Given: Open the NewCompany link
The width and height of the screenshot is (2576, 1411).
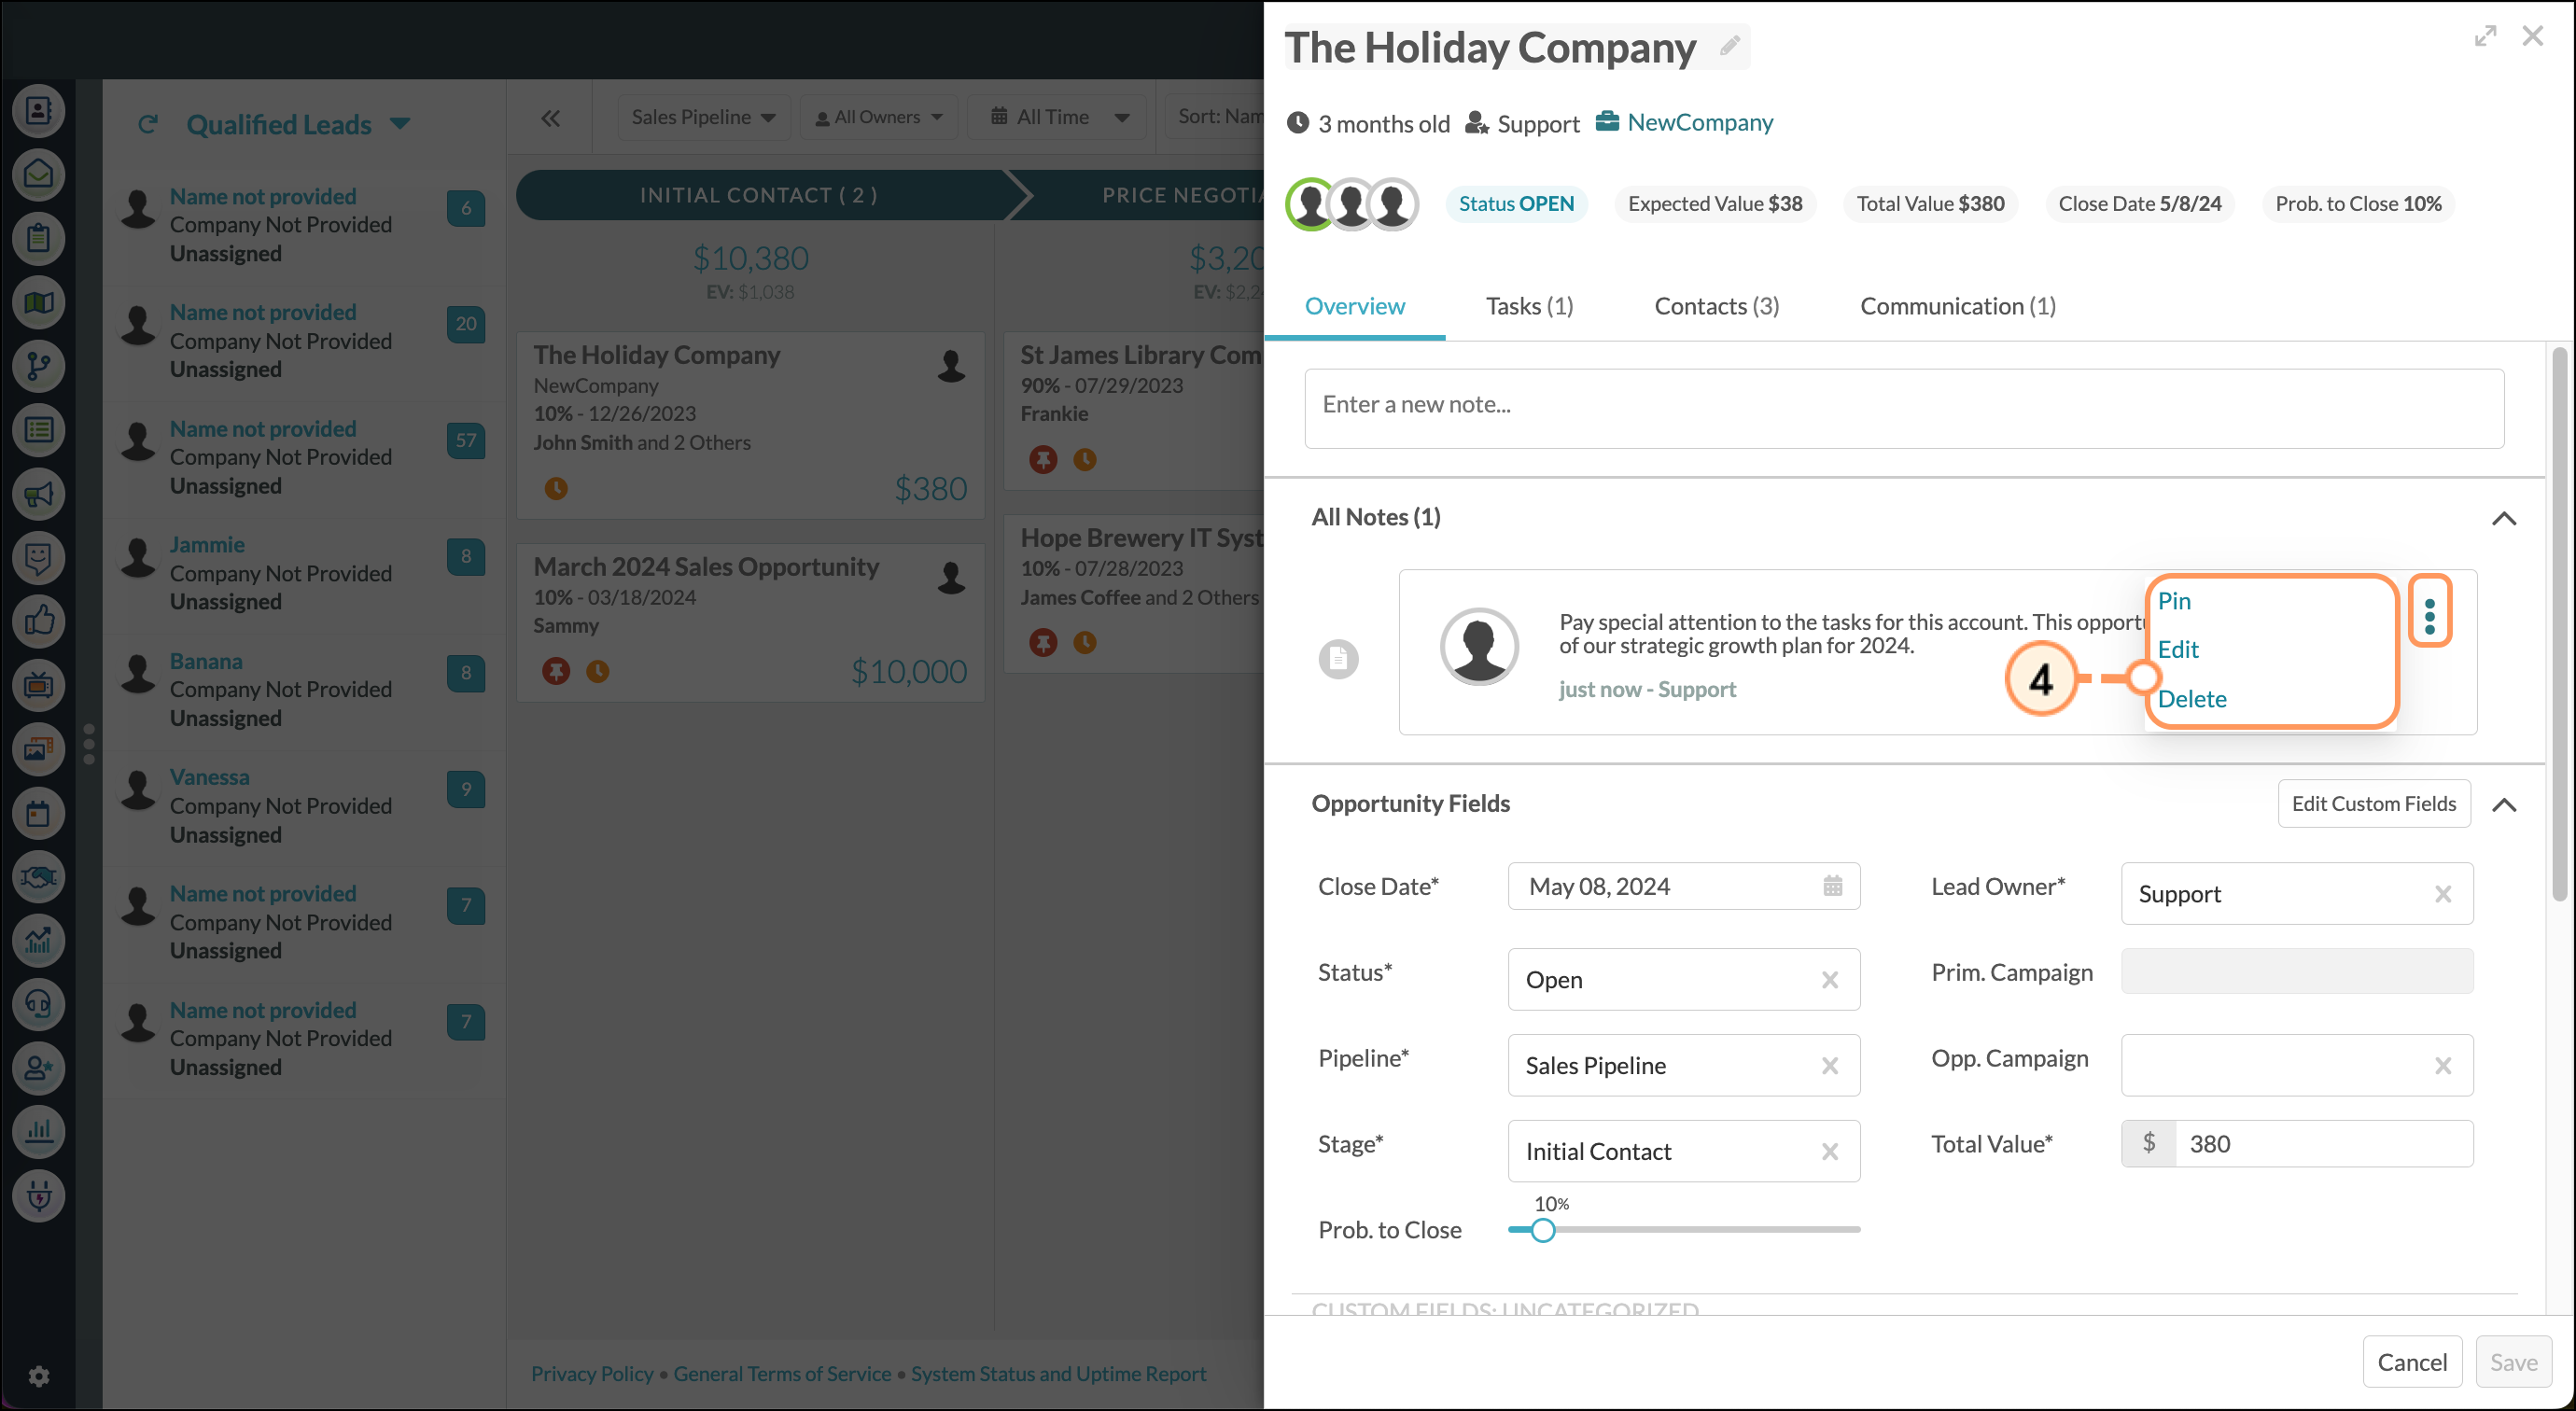Looking at the screenshot, I should (1699, 122).
